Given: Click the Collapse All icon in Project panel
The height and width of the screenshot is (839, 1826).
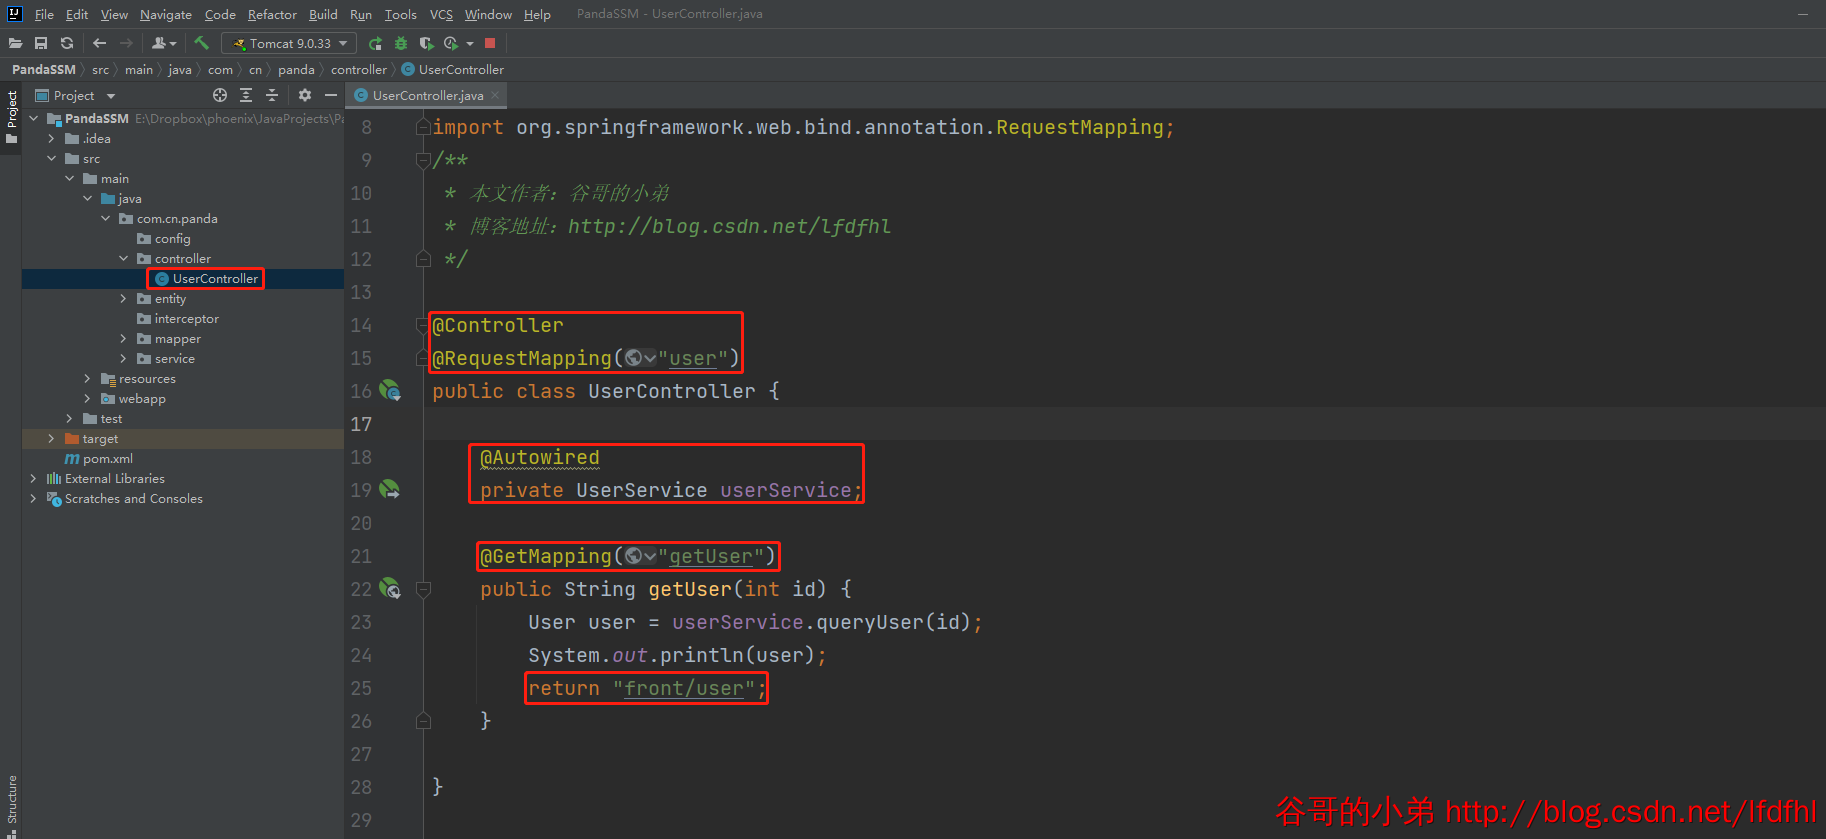Looking at the screenshot, I should click(272, 95).
